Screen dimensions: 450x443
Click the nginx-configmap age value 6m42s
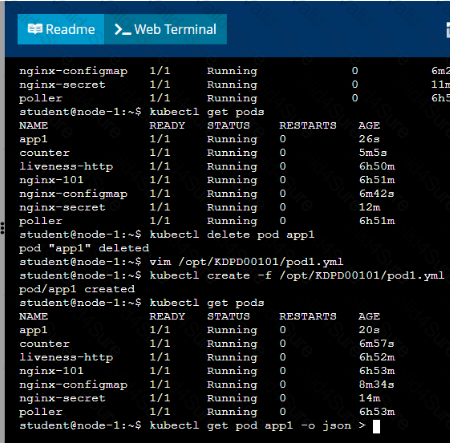376,194
